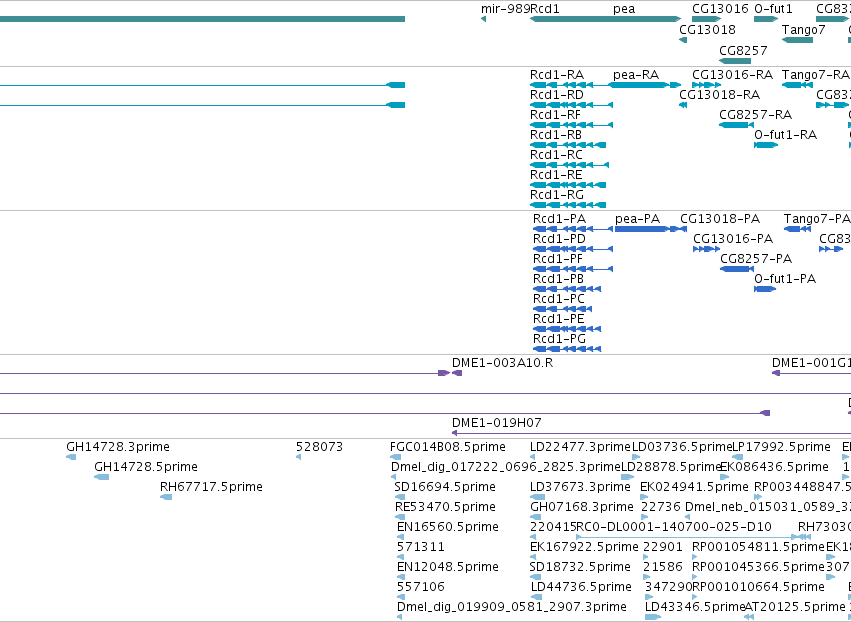
Task: Select the pea-RA transcript
Action: 644,85
